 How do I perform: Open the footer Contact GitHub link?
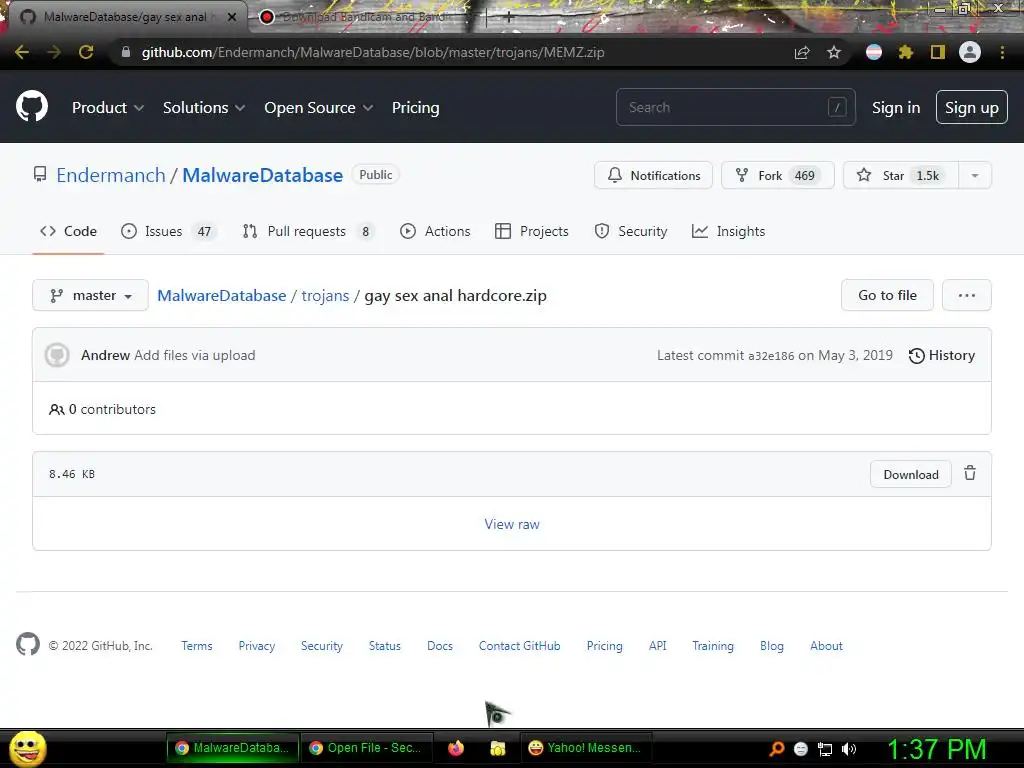coord(519,646)
